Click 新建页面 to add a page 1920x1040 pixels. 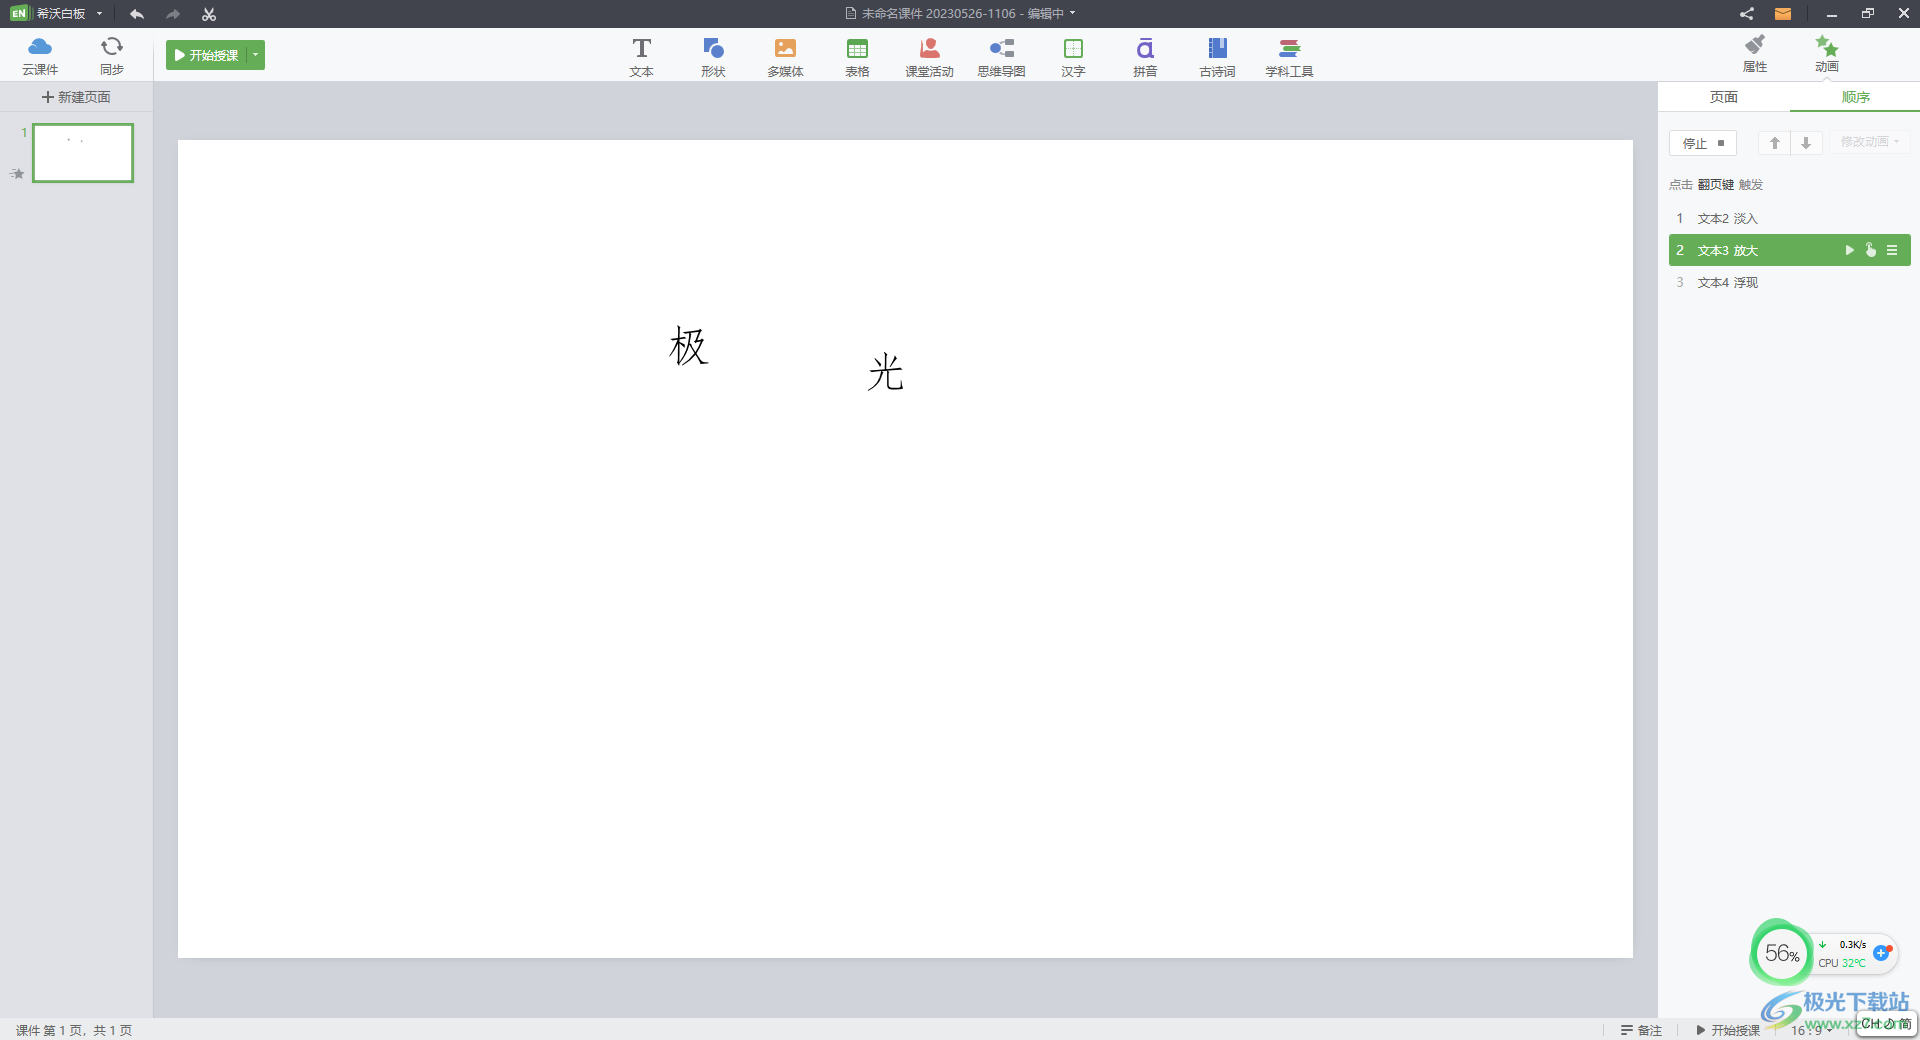[76, 97]
